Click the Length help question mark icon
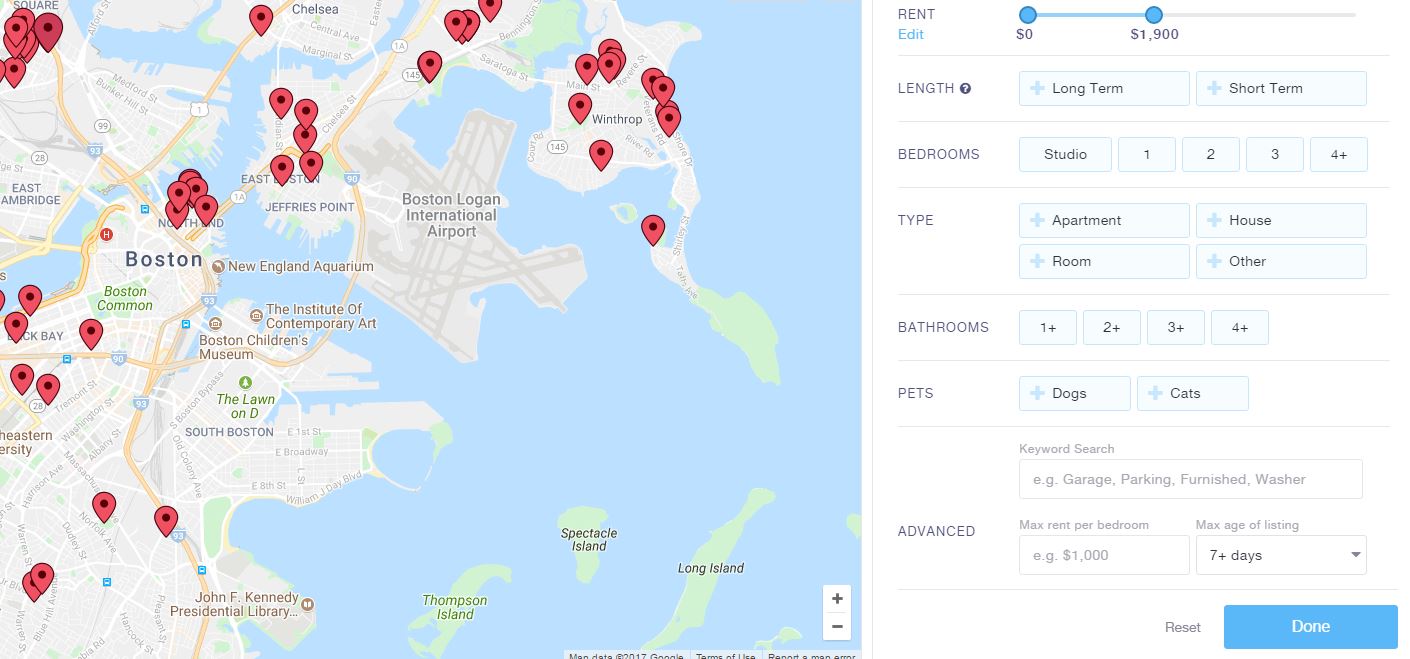The image size is (1410, 659). 965,88
